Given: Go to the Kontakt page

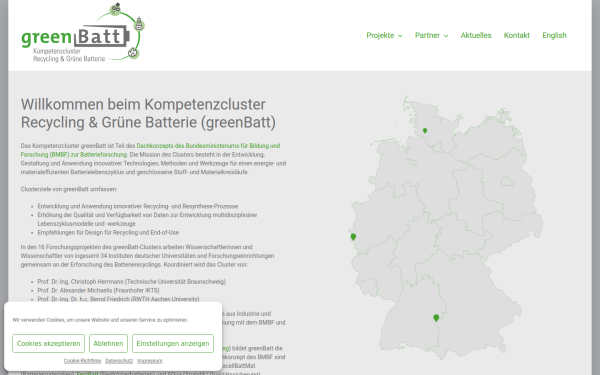Looking at the screenshot, I should [517, 35].
